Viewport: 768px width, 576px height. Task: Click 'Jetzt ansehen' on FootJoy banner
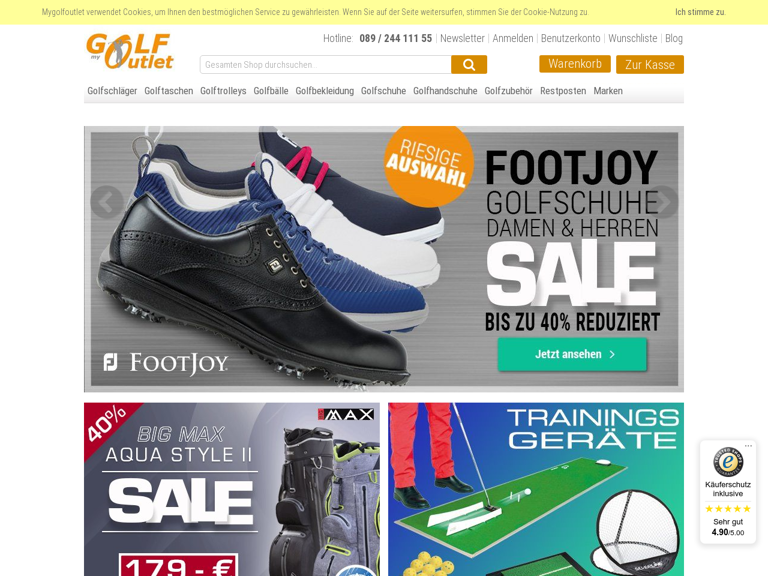point(572,354)
